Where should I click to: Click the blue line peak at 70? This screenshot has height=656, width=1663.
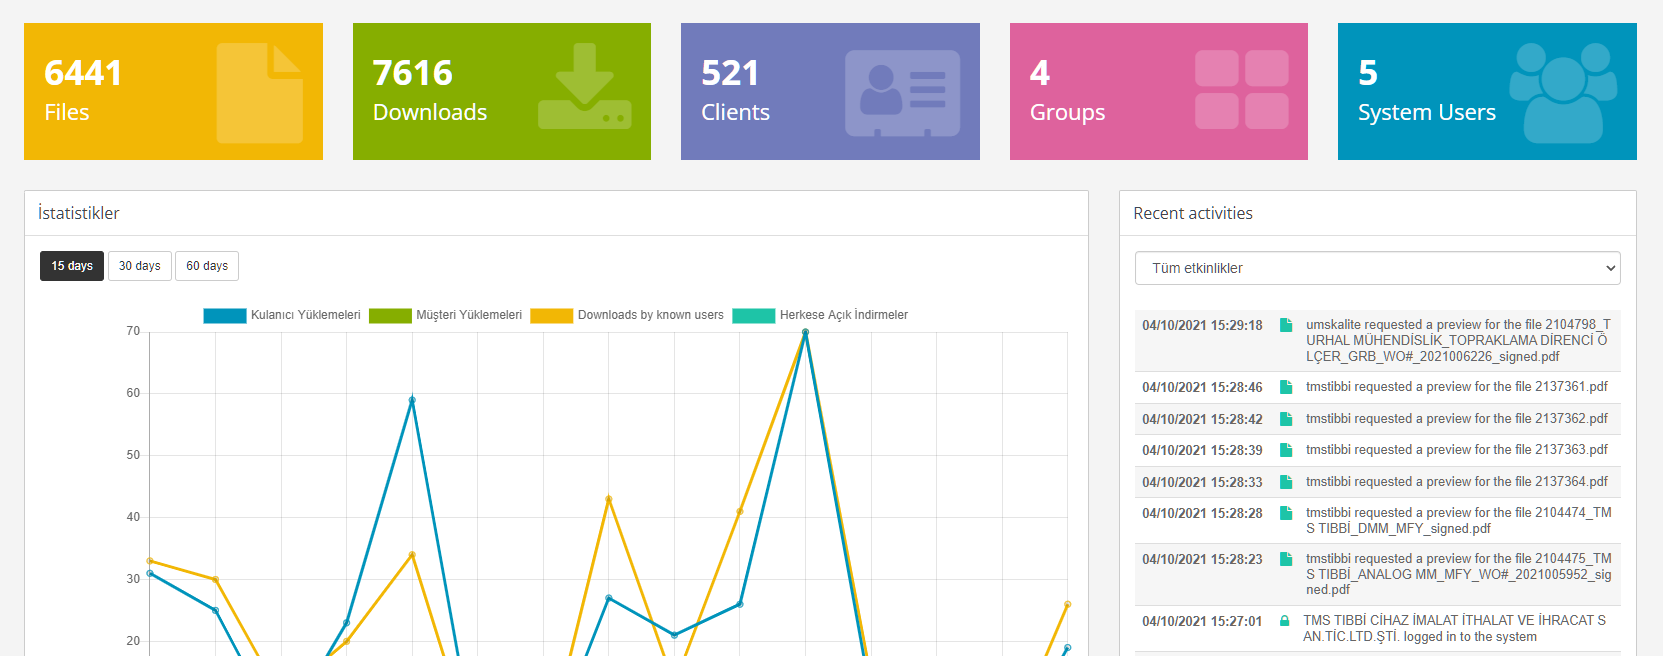805,332
